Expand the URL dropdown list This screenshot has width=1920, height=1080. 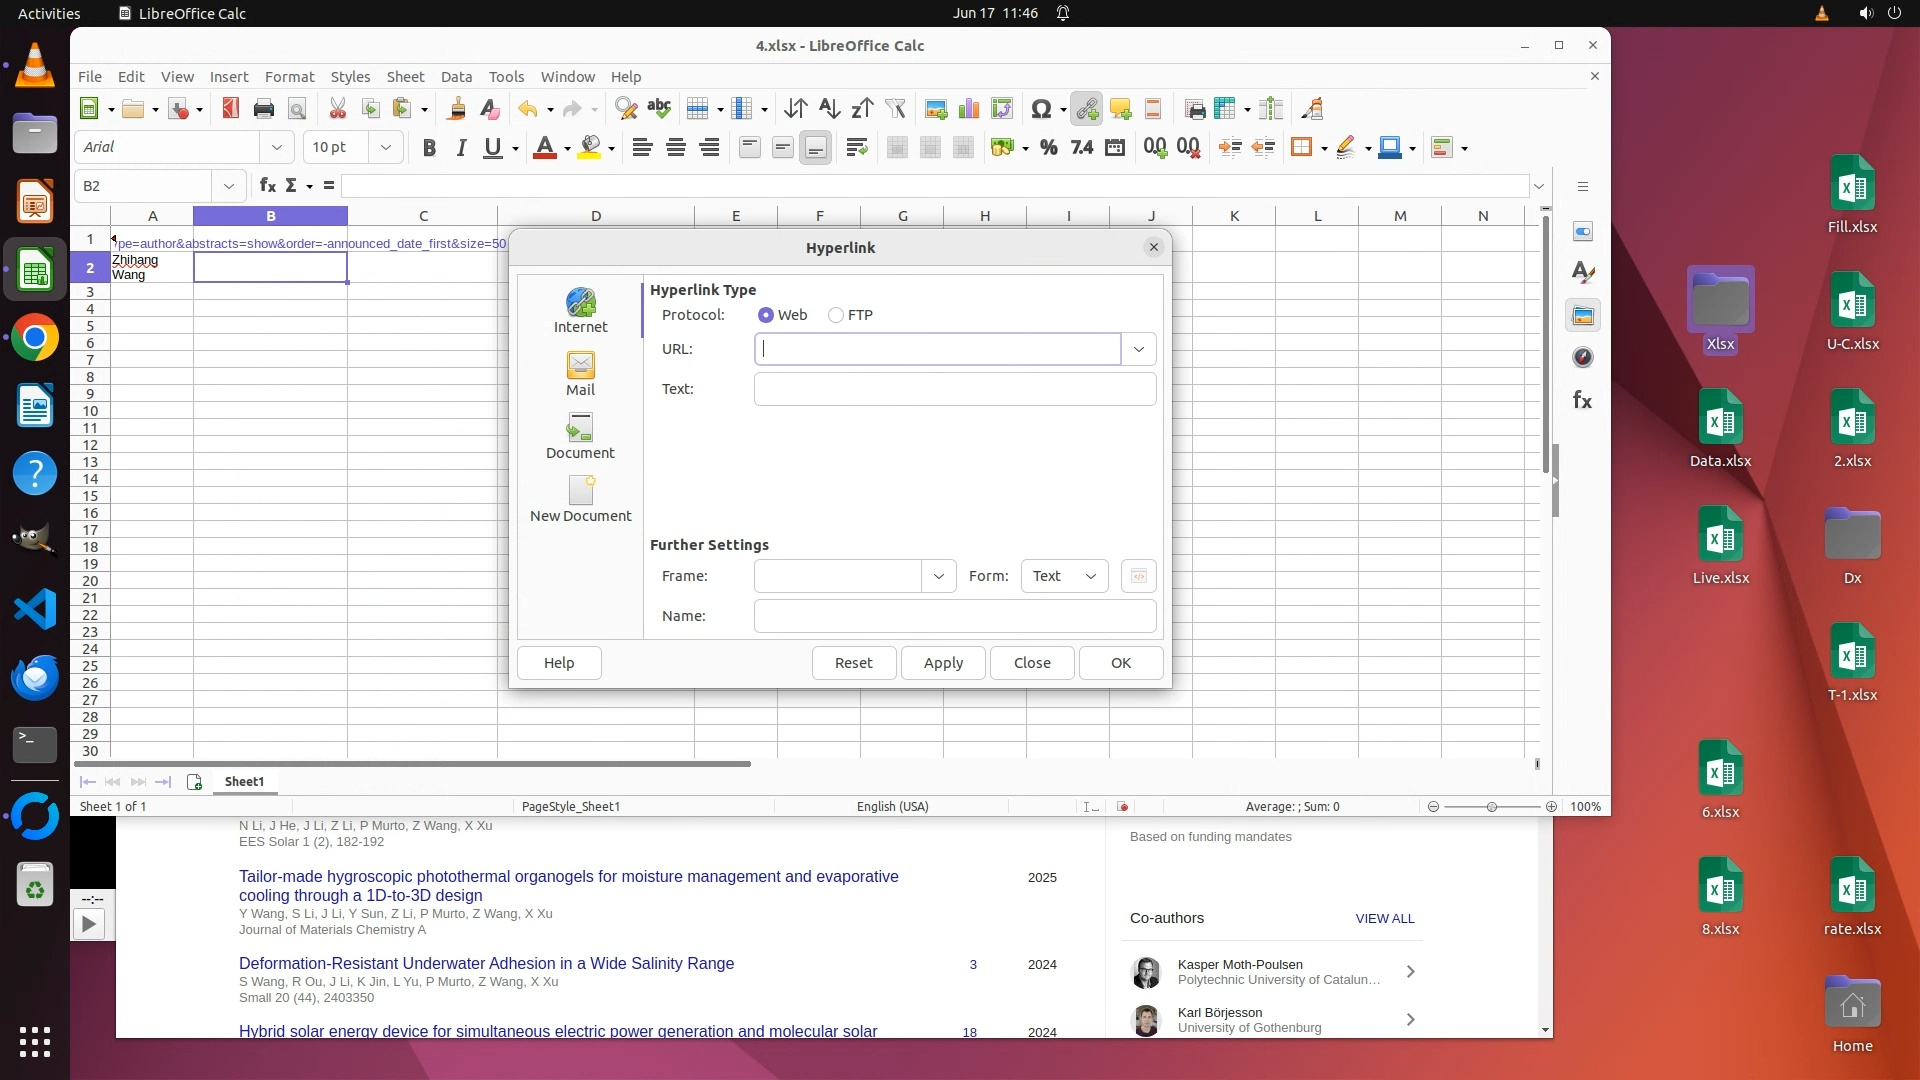point(1138,349)
